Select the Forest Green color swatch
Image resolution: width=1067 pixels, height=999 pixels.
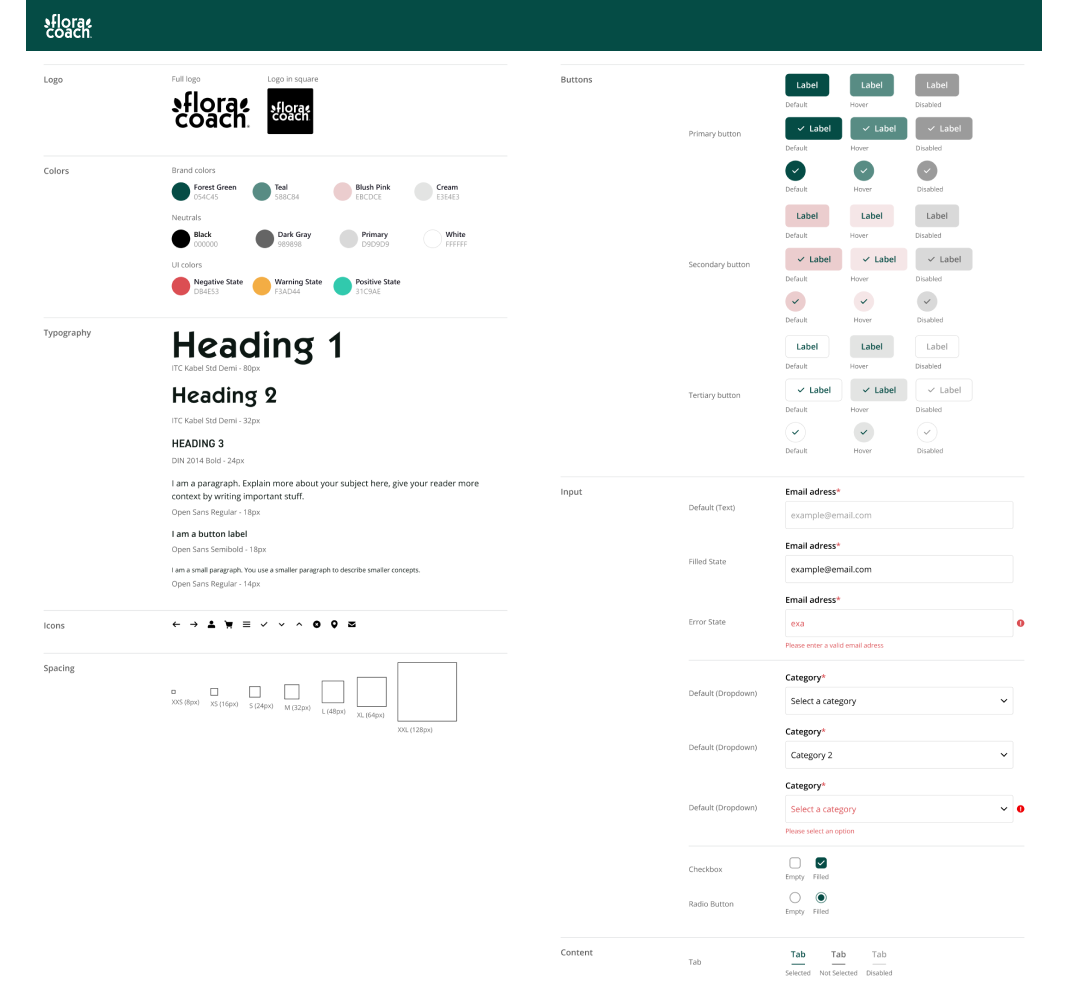181,192
